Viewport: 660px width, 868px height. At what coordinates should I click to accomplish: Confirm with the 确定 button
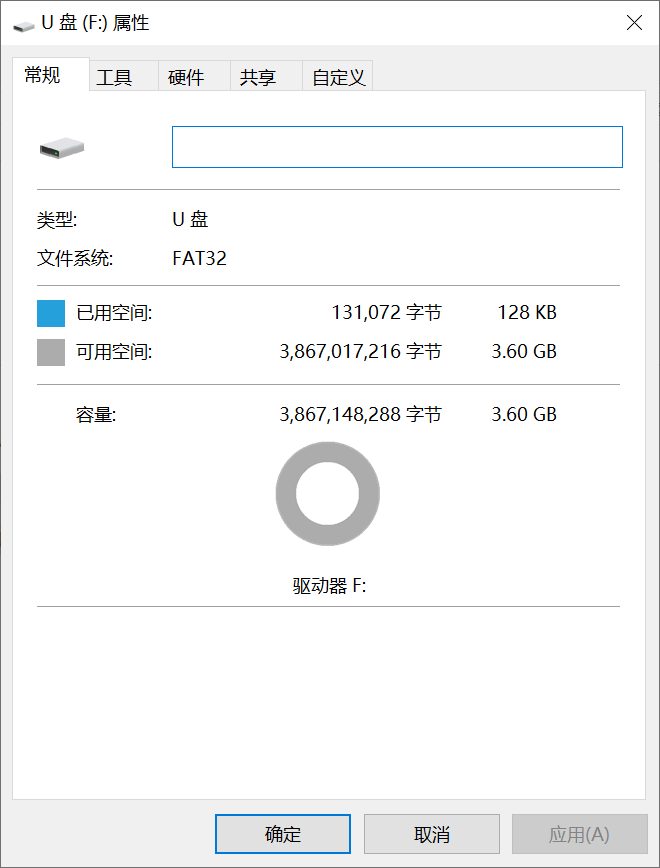click(283, 834)
